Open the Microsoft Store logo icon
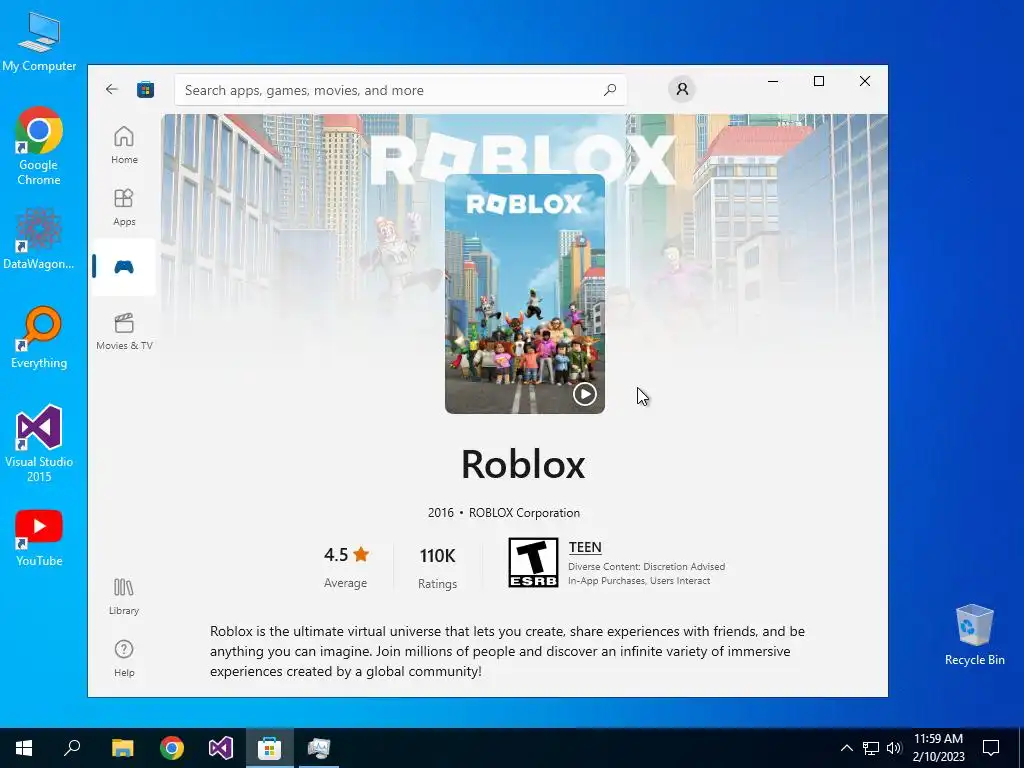1024x768 pixels. [146, 89]
